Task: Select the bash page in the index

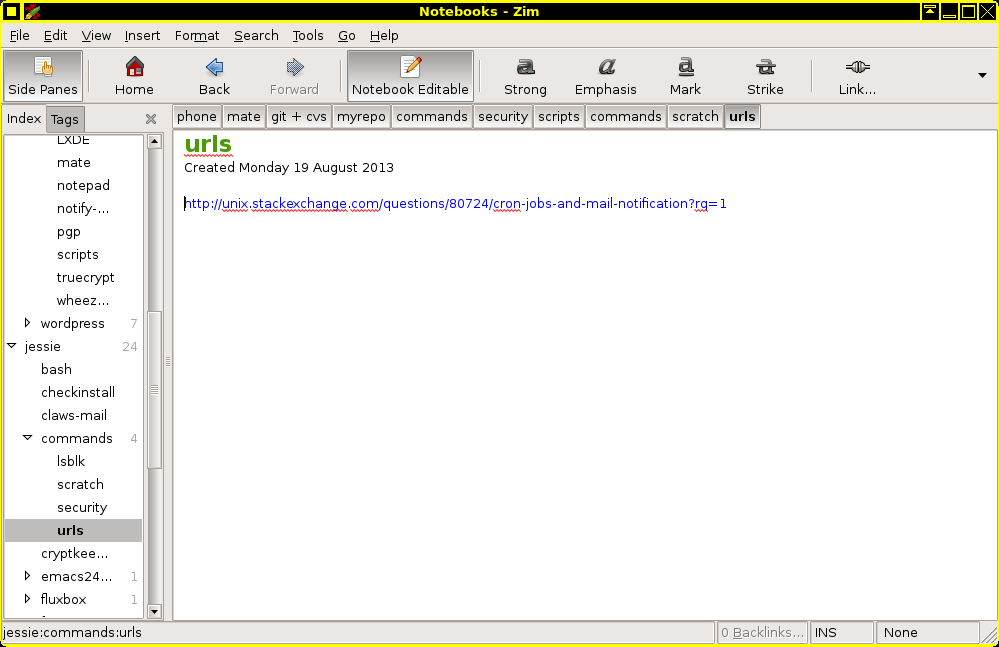Action: (x=56, y=369)
